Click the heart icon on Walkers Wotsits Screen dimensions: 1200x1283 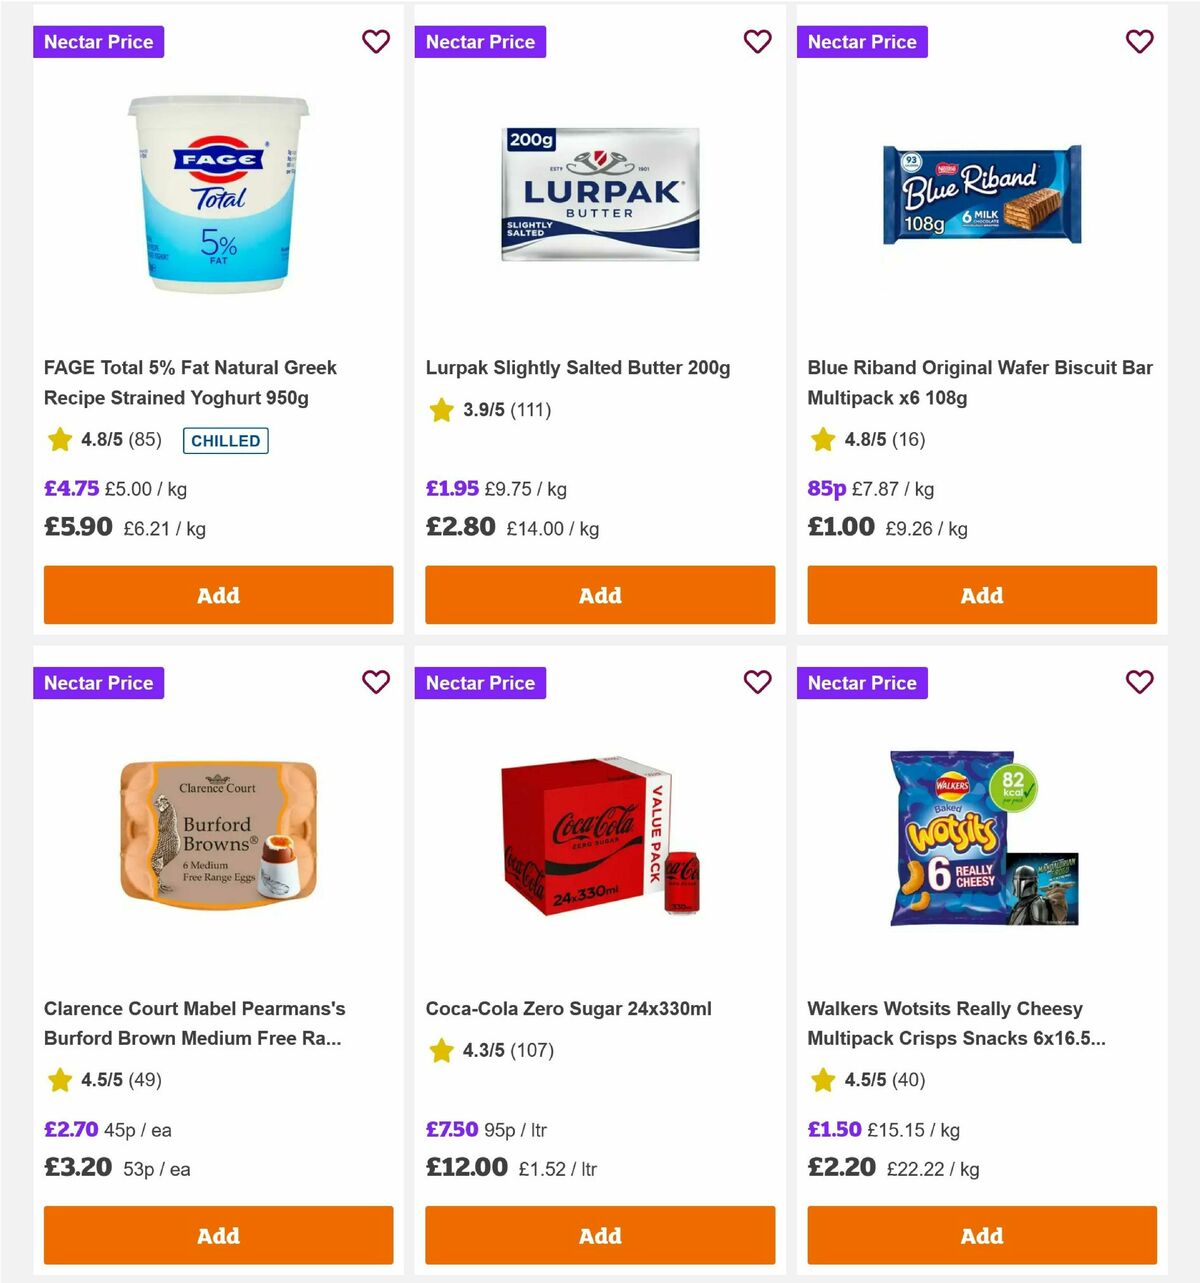click(x=1139, y=683)
